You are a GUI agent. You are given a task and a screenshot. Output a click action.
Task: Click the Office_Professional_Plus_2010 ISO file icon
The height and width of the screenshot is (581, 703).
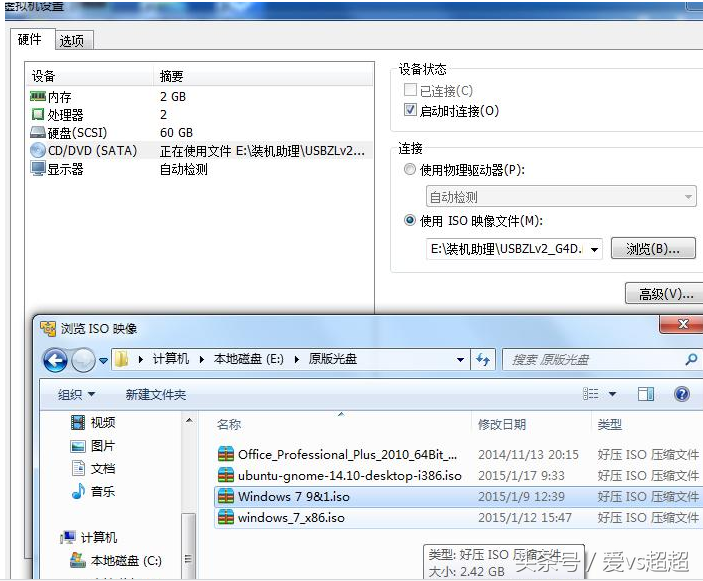tap(226, 454)
